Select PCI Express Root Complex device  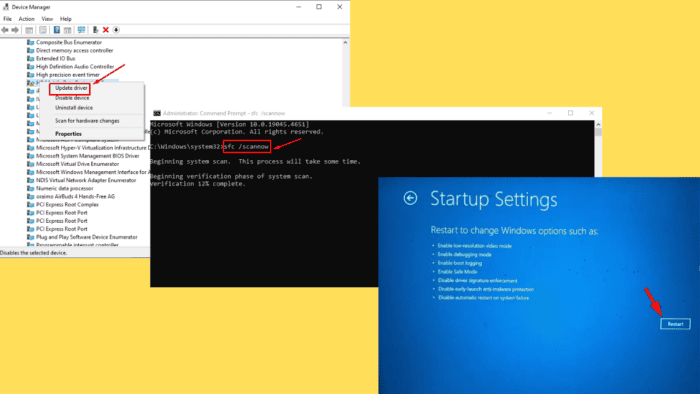(67, 204)
